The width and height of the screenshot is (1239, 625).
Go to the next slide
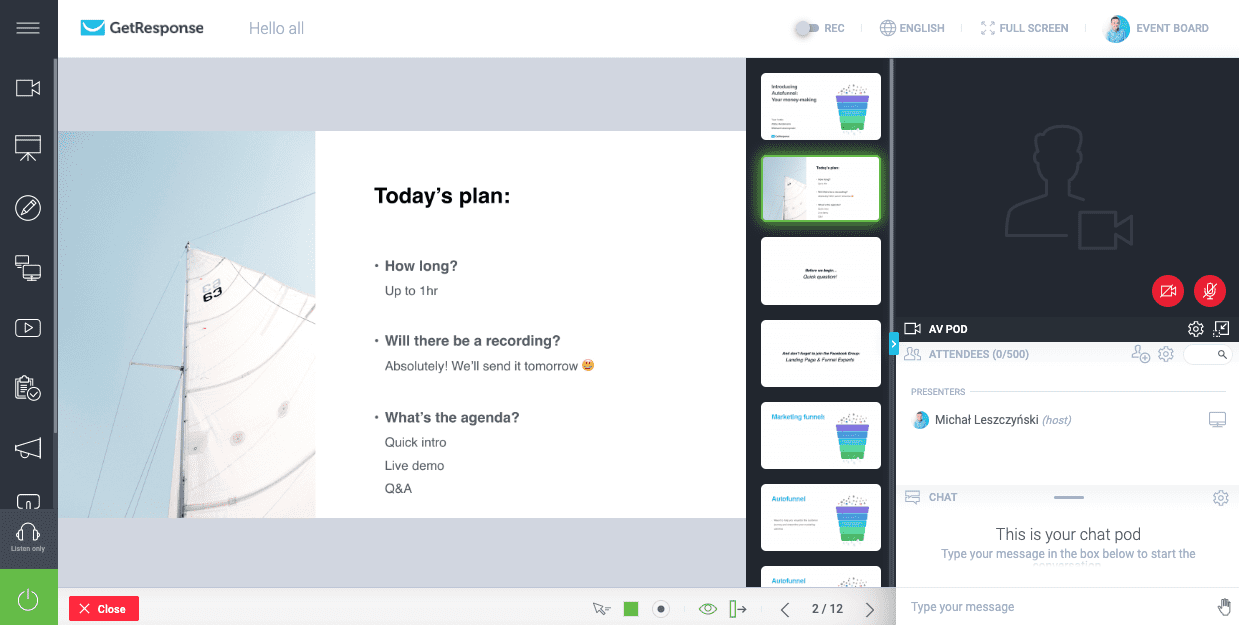(870, 609)
